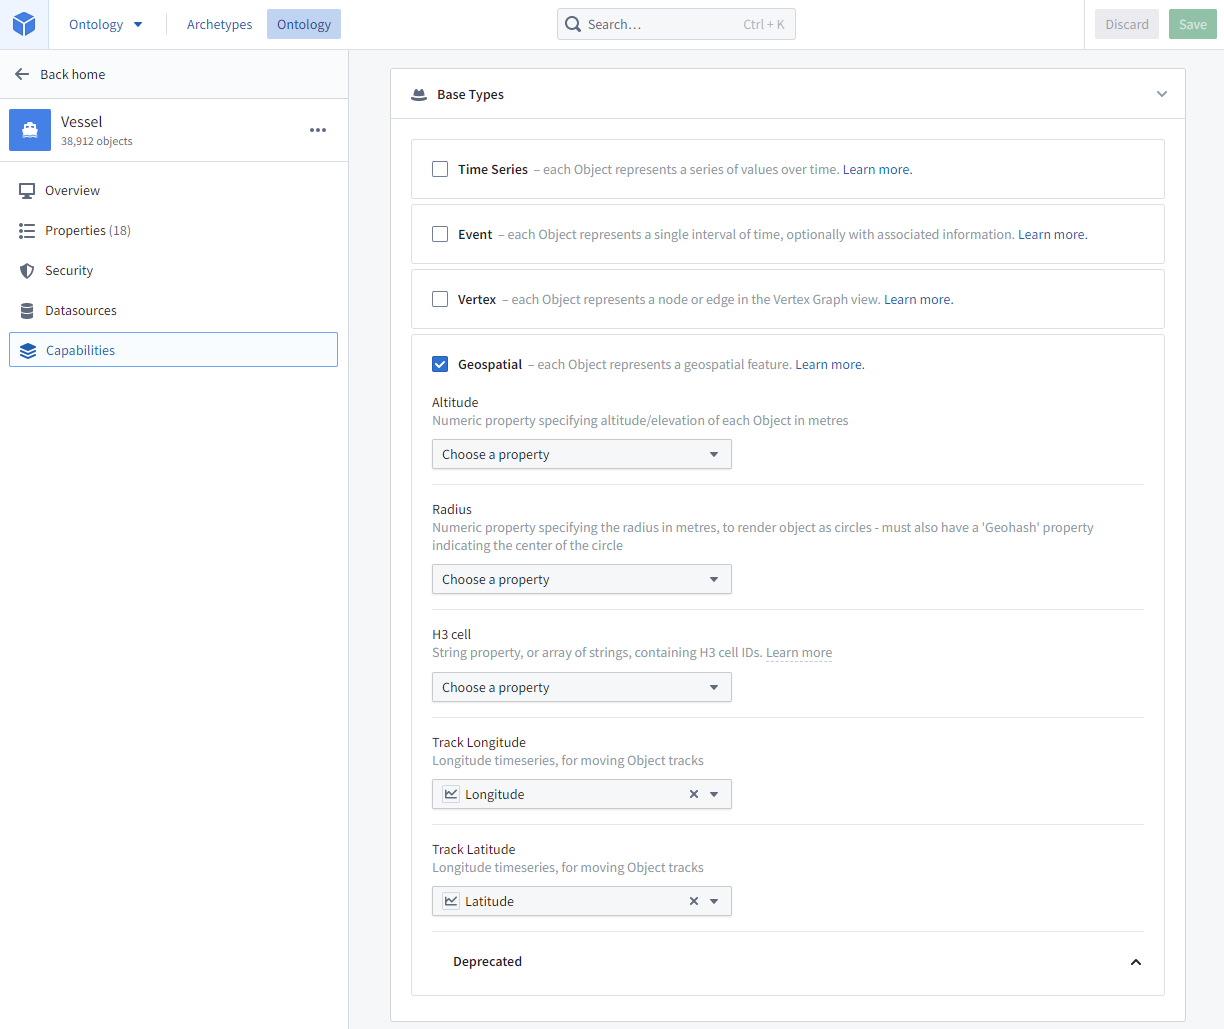Uncheck the Geospatial base type

pyautogui.click(x=440, y=364)
